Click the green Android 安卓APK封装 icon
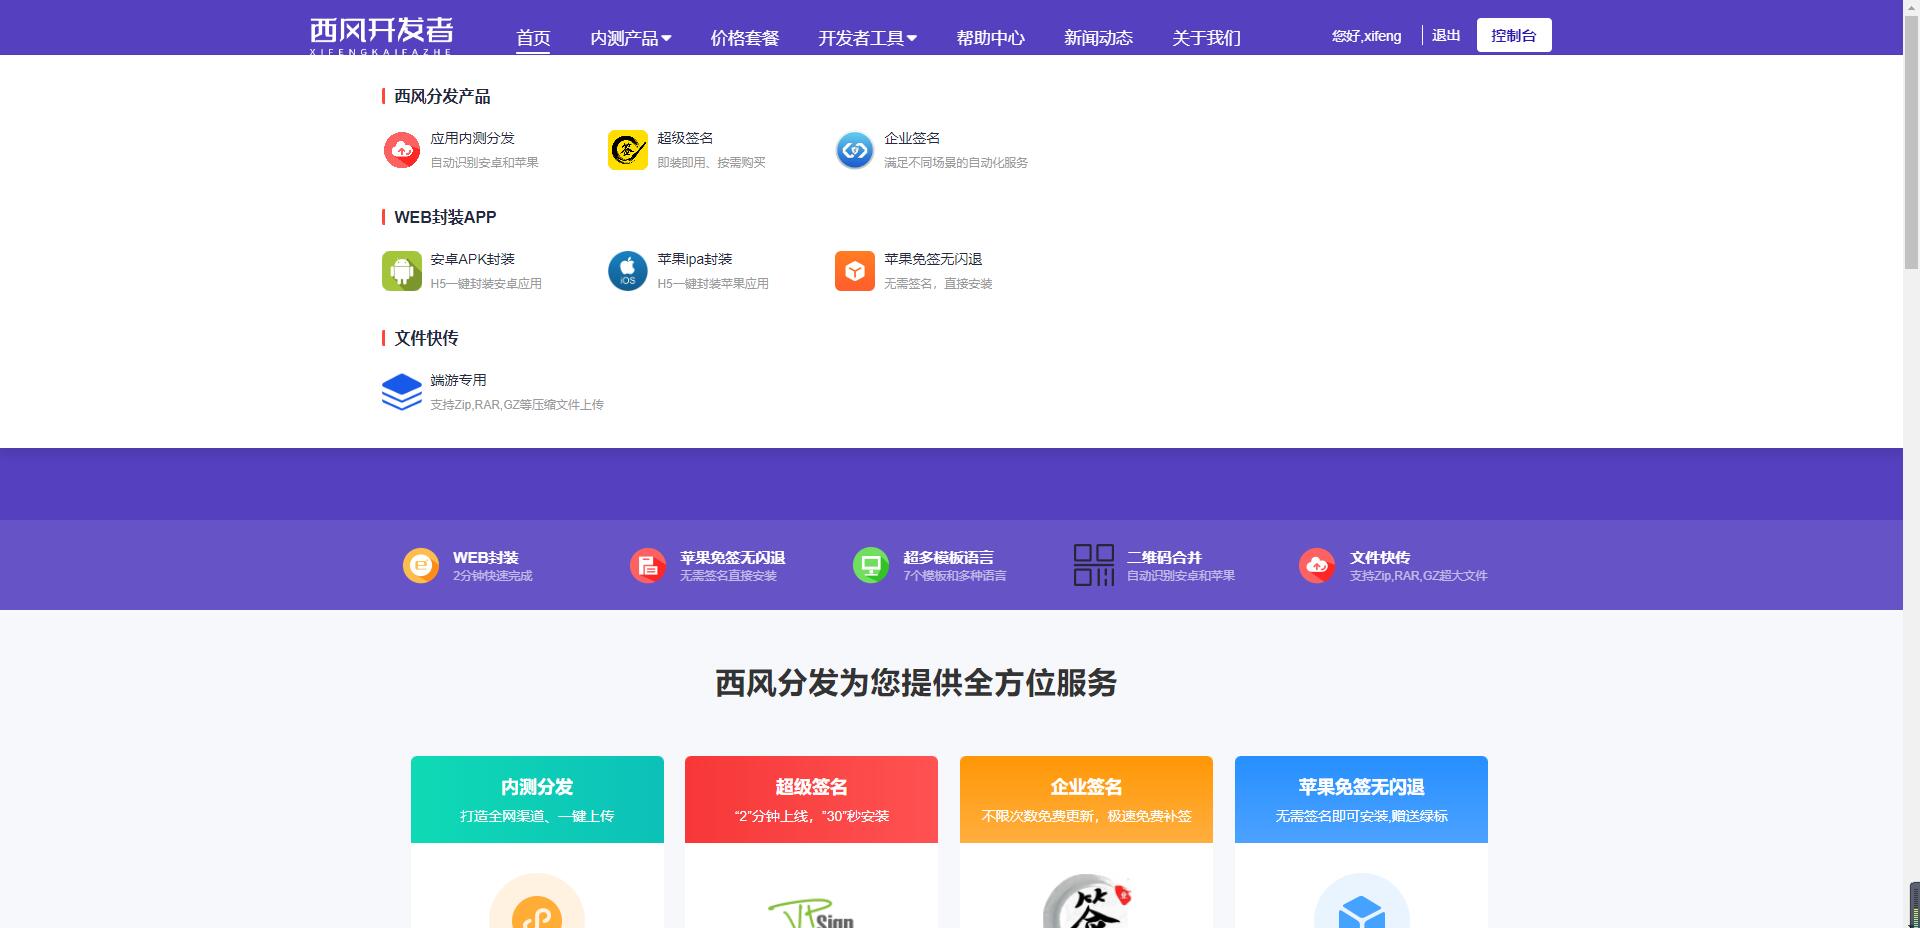 pyautogui.click(x=401, y=271)
